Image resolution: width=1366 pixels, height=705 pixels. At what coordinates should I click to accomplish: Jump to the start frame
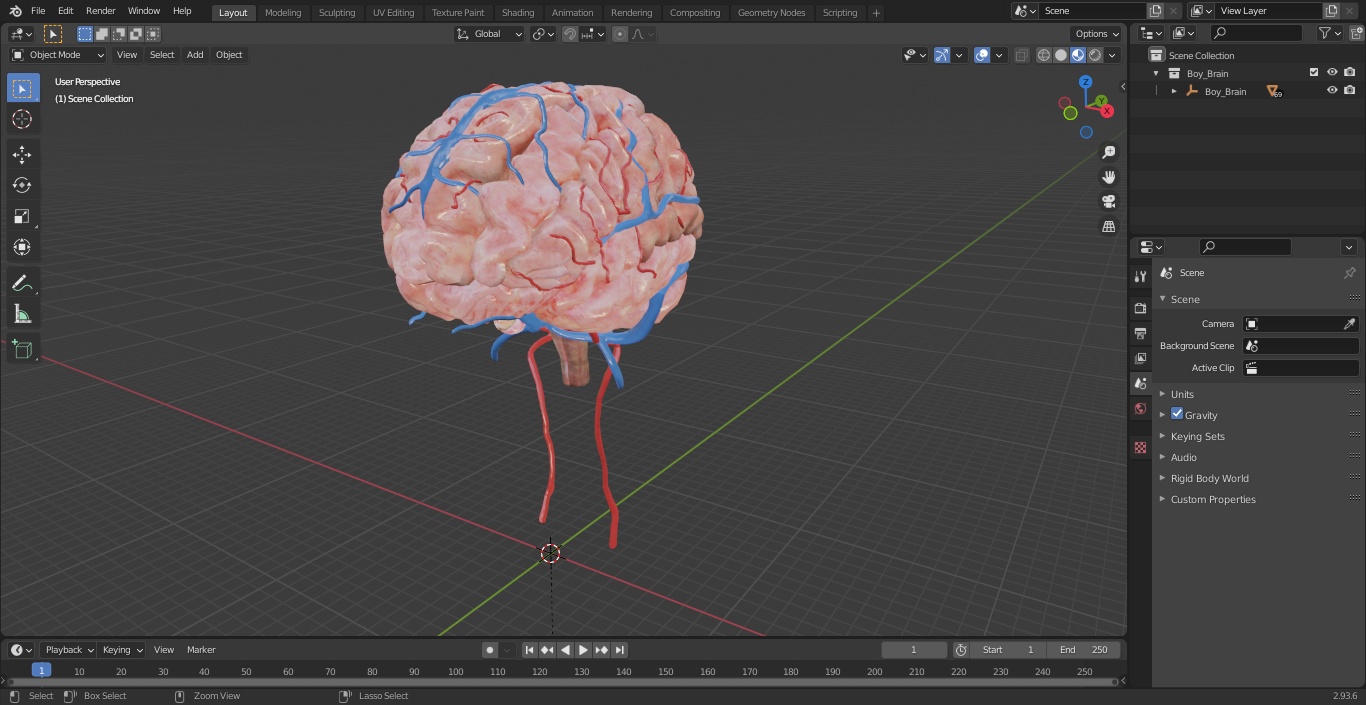(x=529, y=650)
